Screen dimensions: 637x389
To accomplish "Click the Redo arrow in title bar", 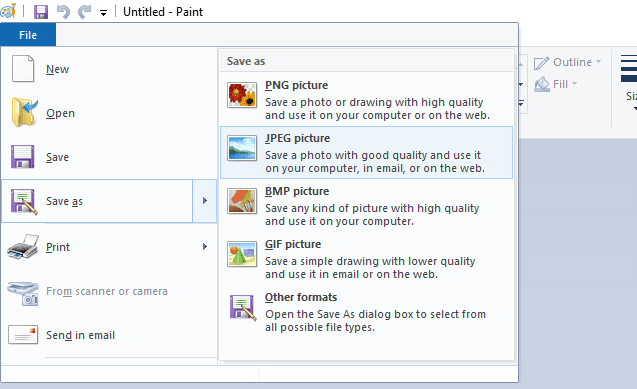I will click(84, 12).
